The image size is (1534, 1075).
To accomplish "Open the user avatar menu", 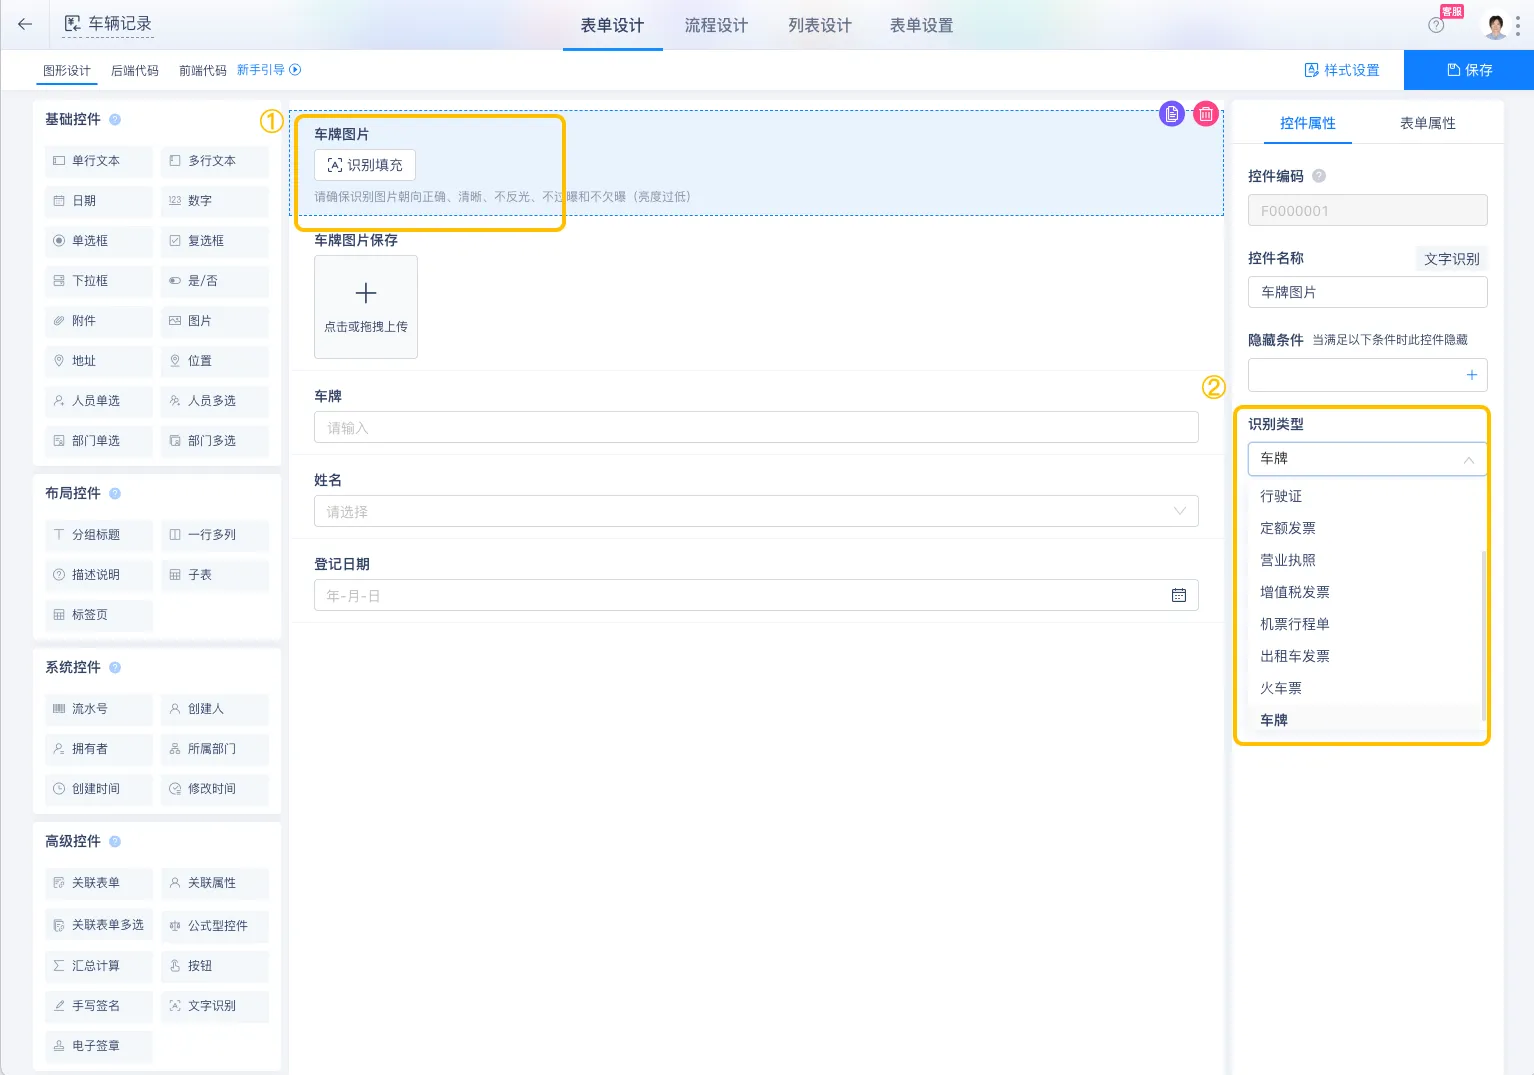I will point(1495,26).
